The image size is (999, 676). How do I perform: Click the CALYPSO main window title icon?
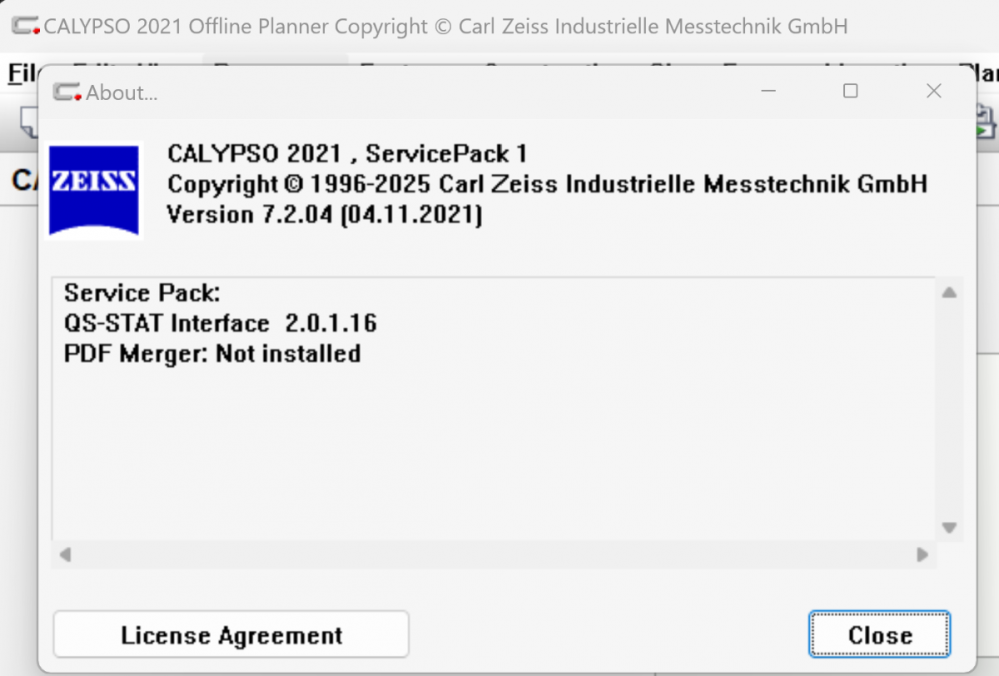click(x=25, y=27)
